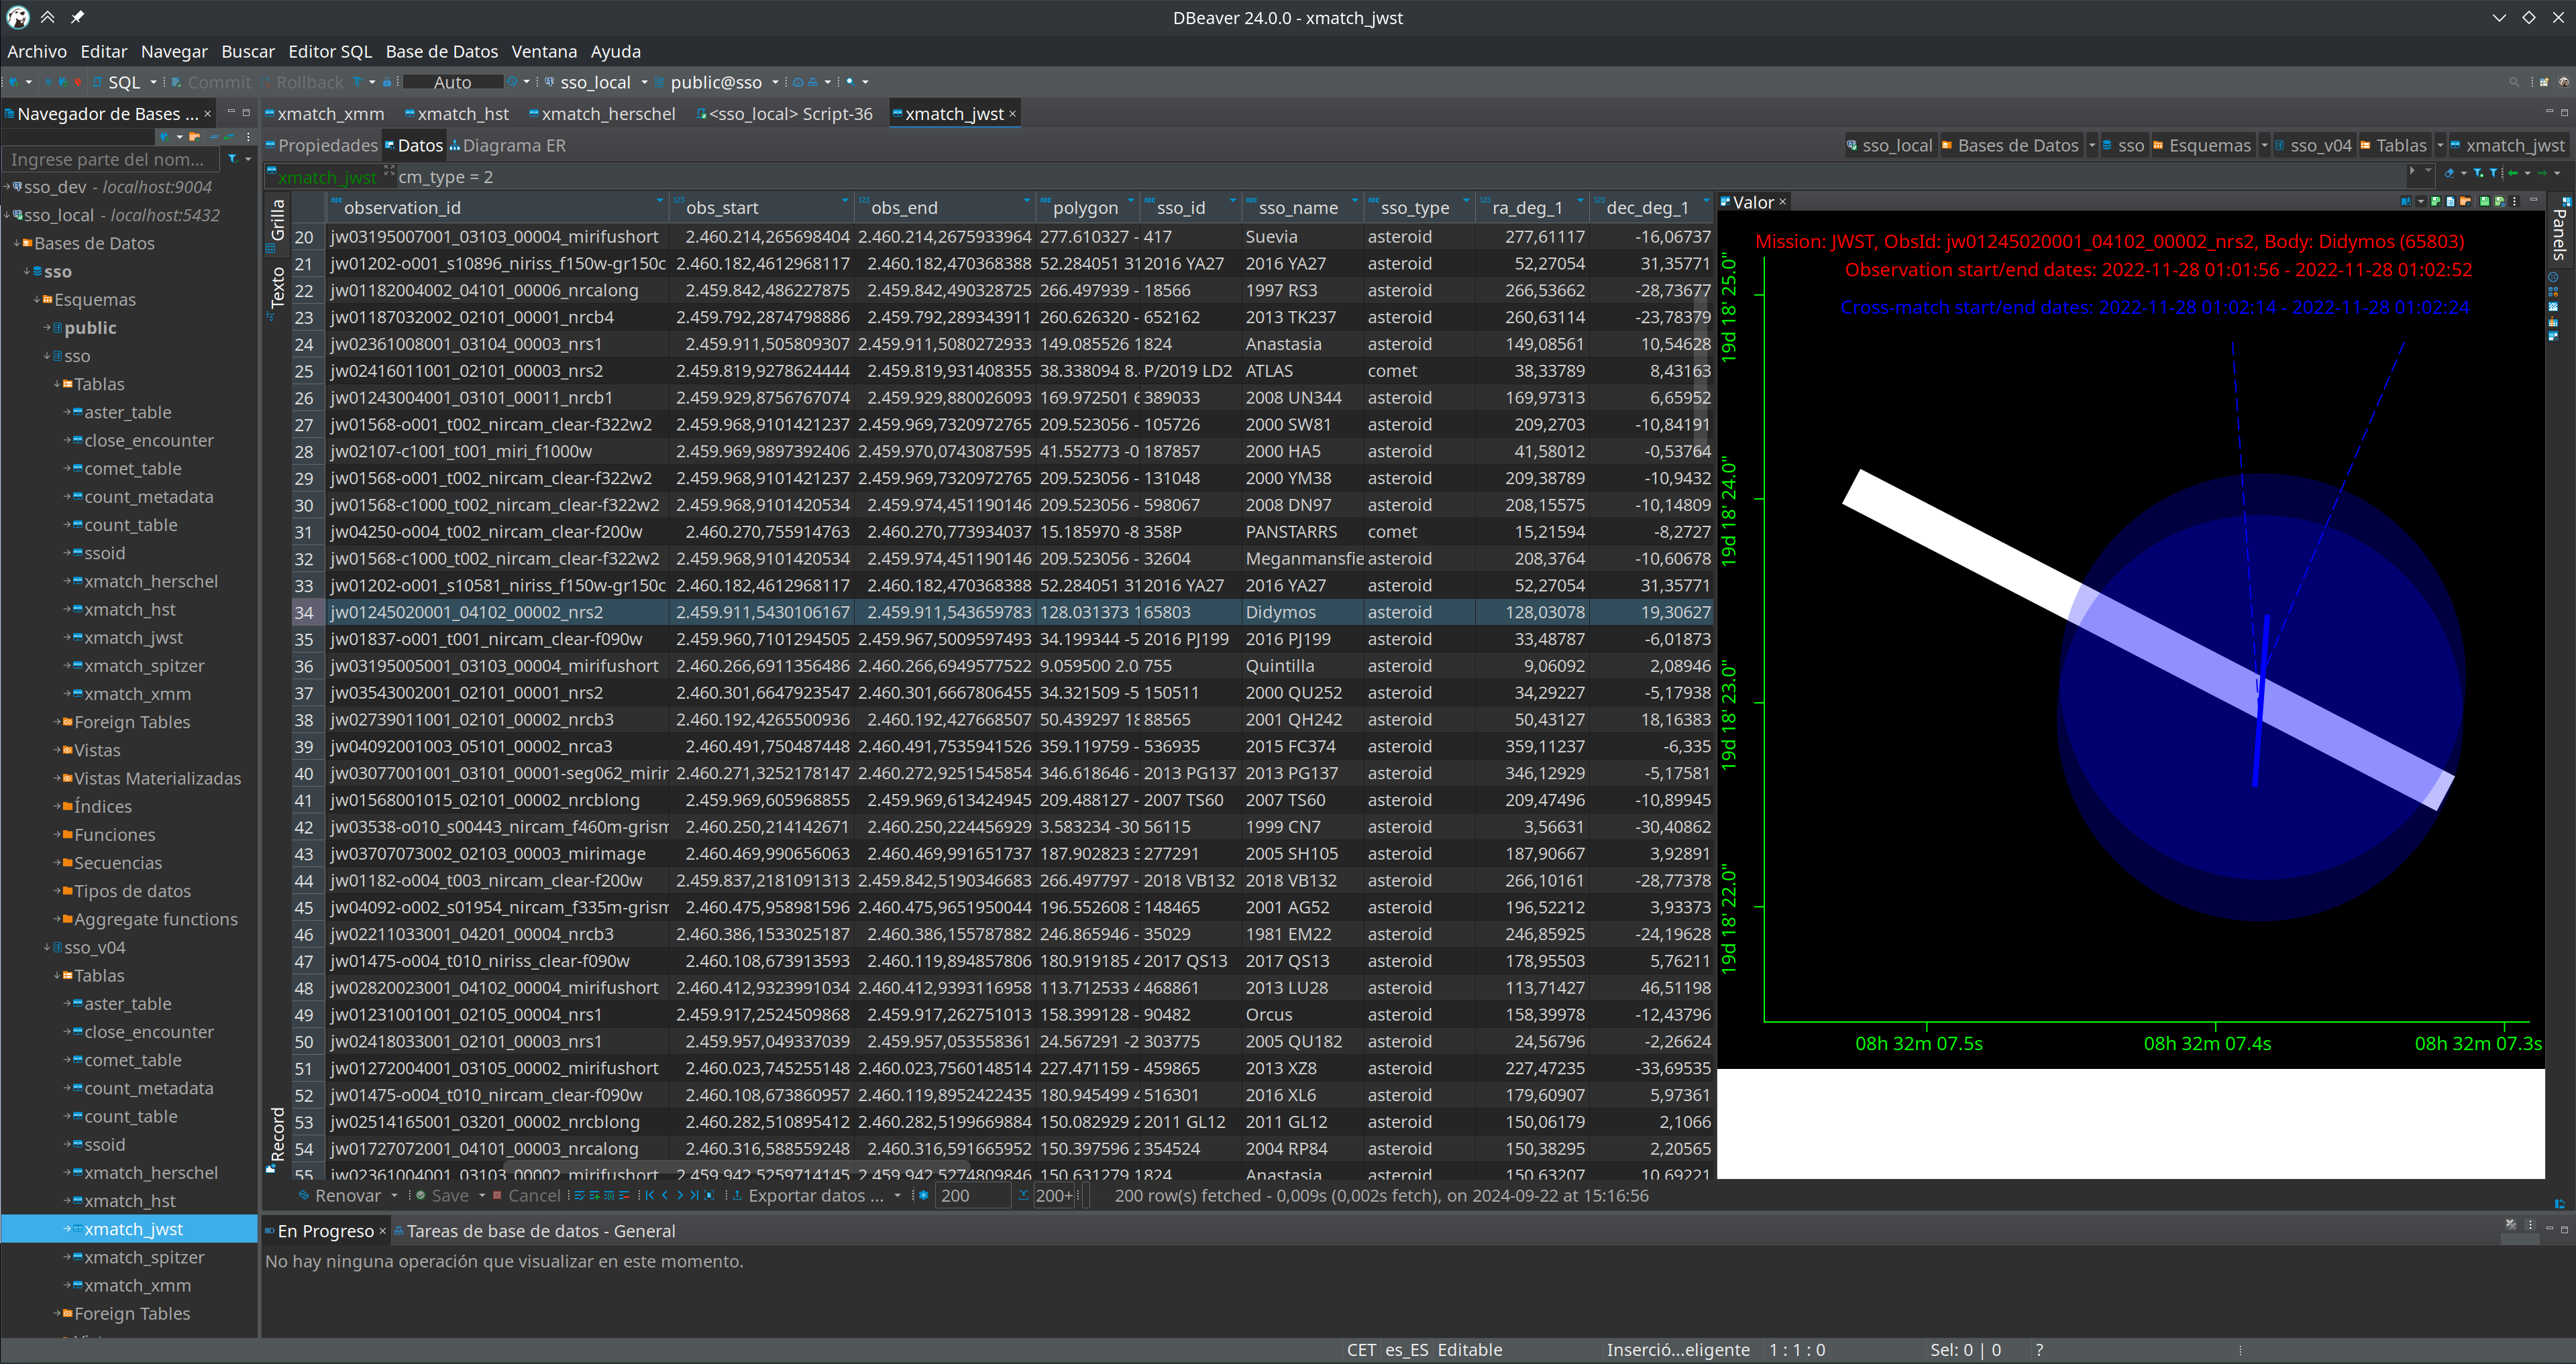Image resolution: width=2576 pixels, height=1364 pixels.
Task: Click the dashboard gauge icon in main toolbar
Action: (798, 82)
